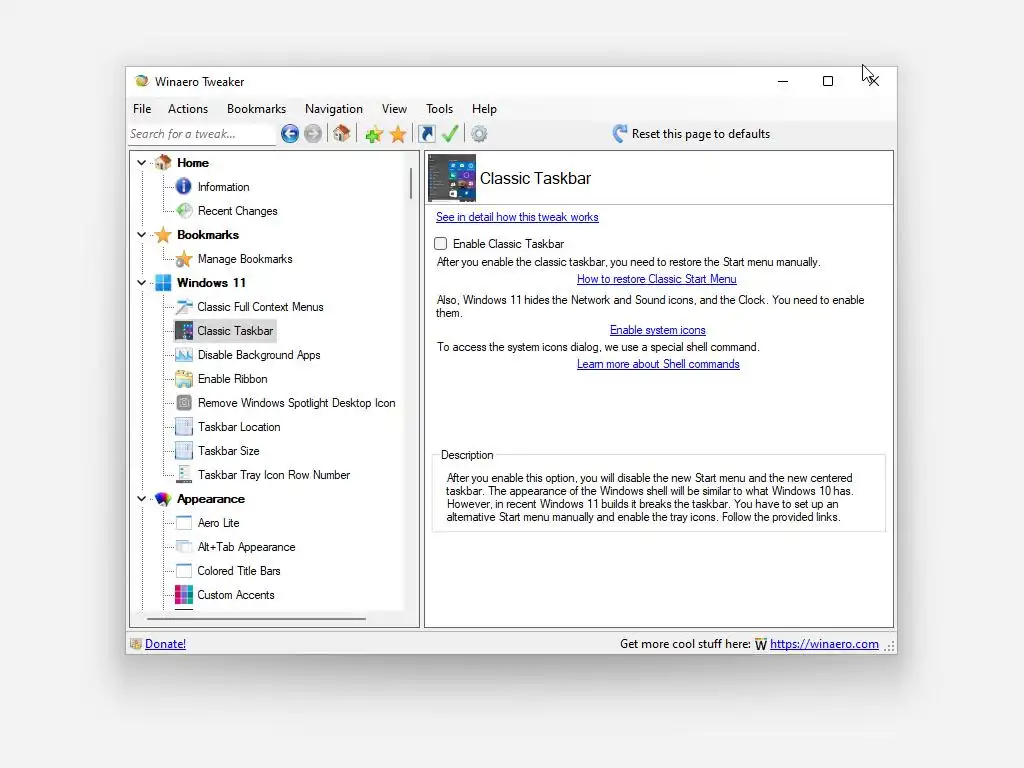Click the Taskbar Location icon

tap(184, 426)
